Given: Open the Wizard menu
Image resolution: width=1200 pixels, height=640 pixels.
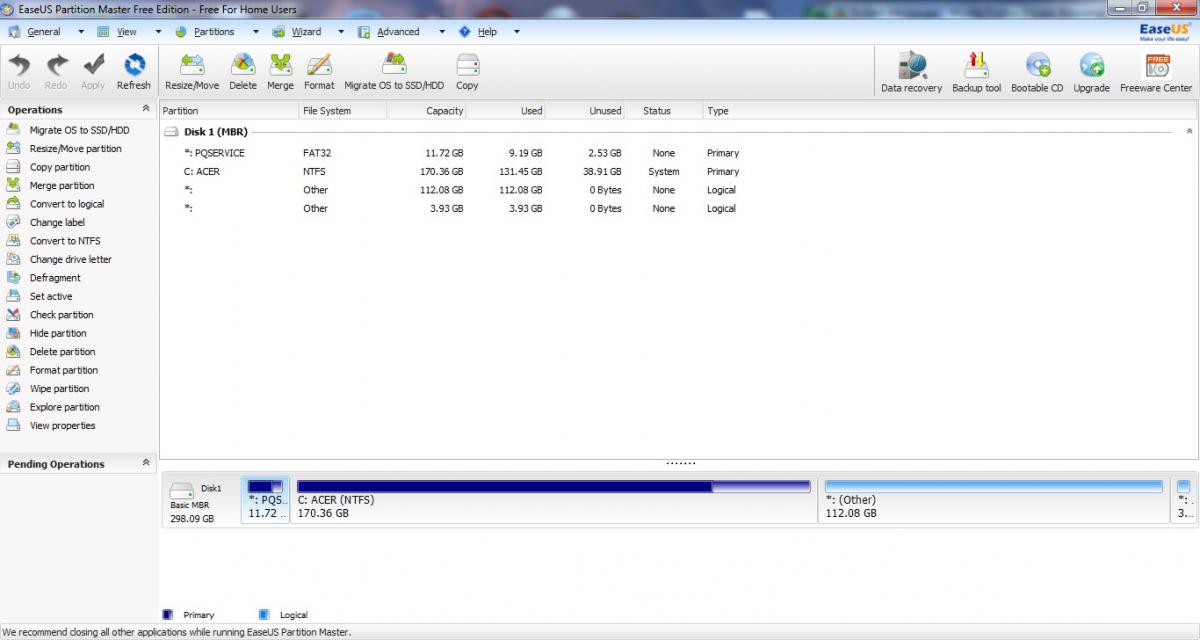Looking at the screenshot, I should pyautogui.click(x=306, y=32).
